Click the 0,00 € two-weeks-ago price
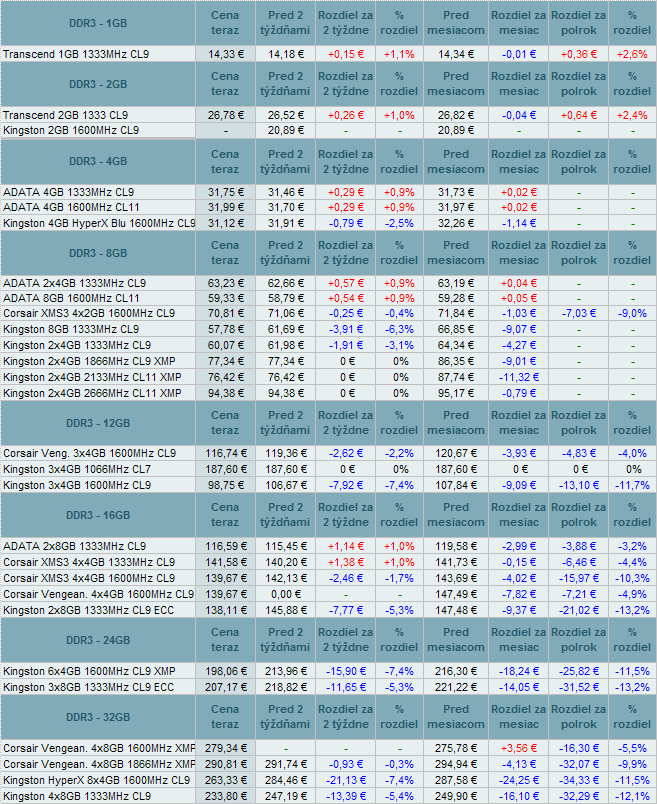Image resolution: width=657 pixels, height=804 pixels. pos(286,594)
